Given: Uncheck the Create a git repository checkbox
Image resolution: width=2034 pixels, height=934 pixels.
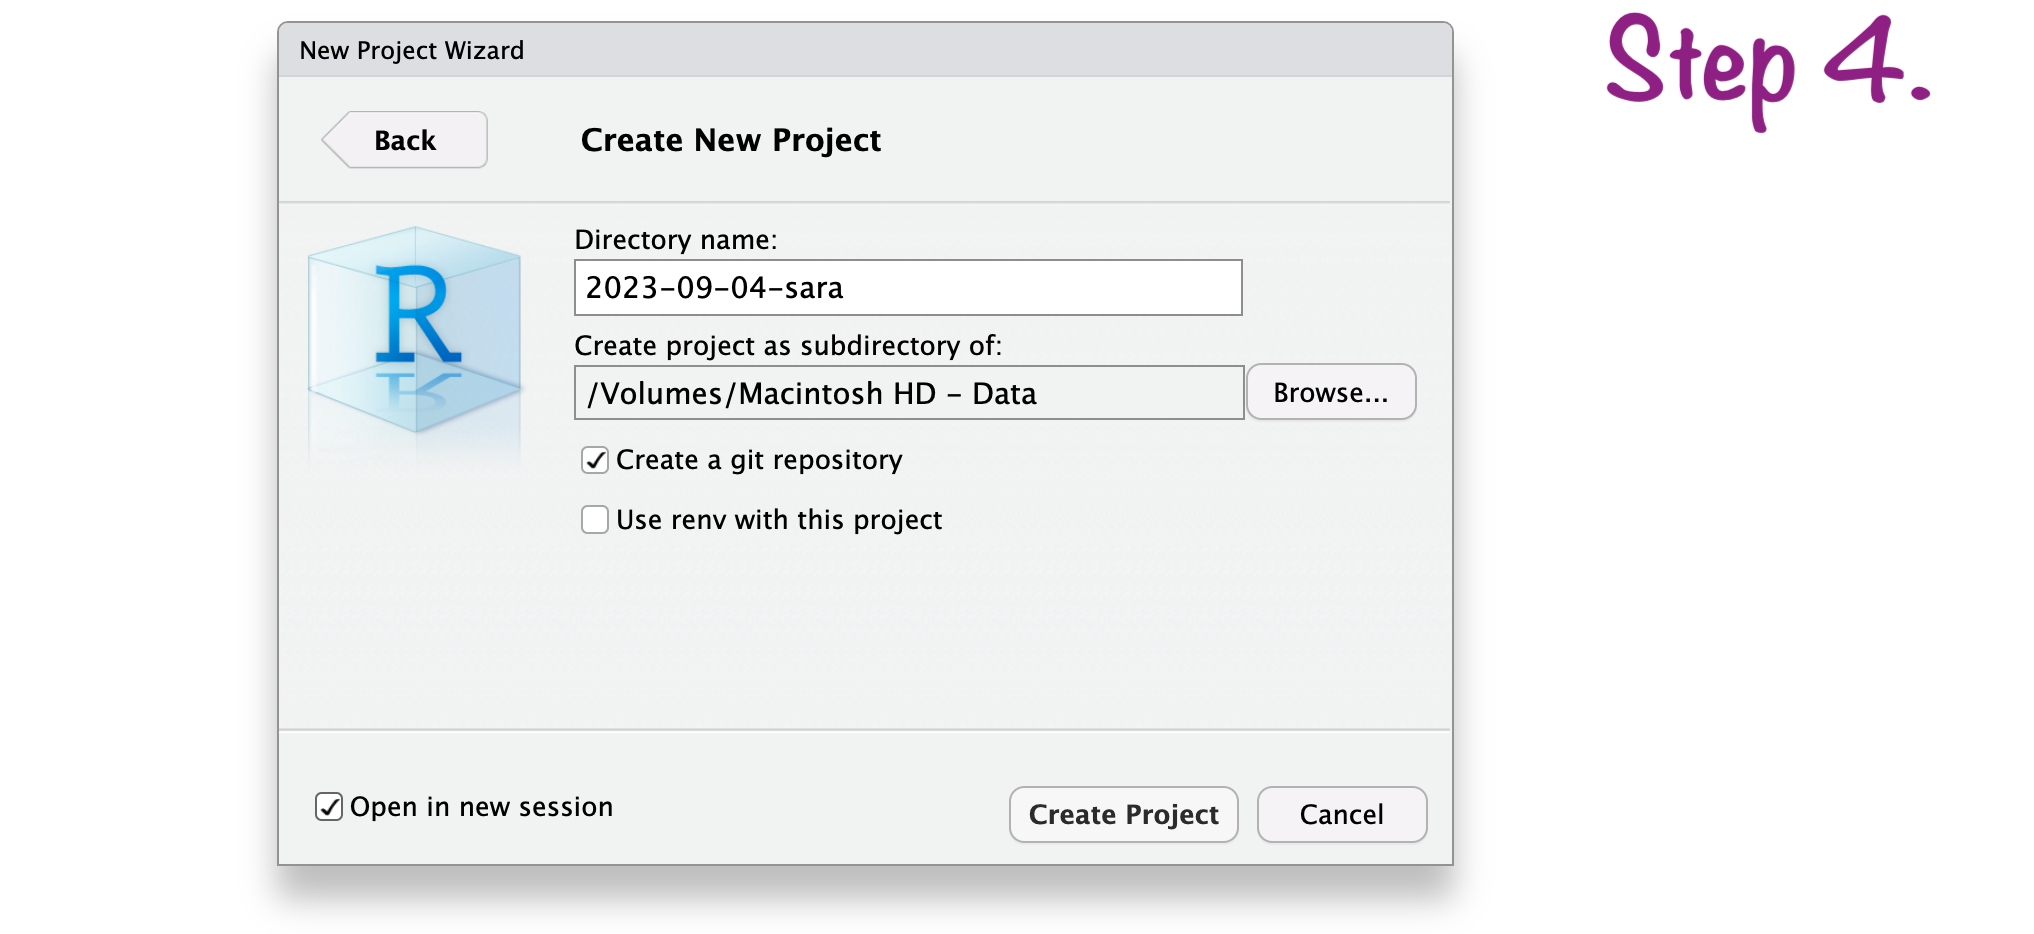Looking at the screenshot, I should click(595, 460).
